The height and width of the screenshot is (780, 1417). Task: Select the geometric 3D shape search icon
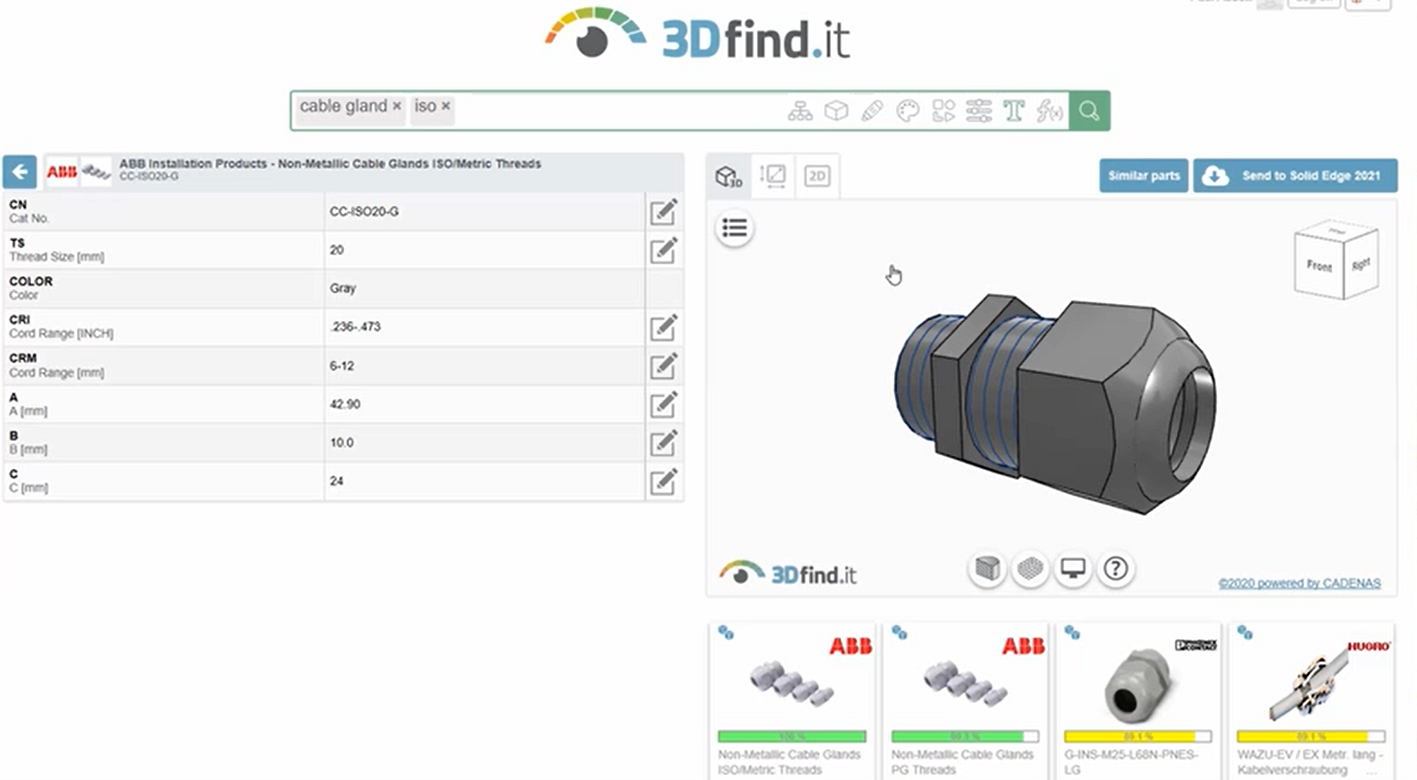pos(836,110)
